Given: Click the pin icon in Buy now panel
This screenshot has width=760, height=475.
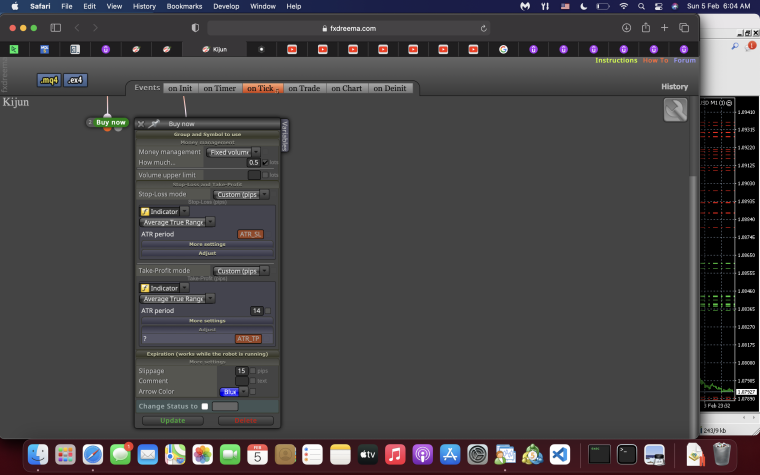Looking at the screenshot, I should [x=154, y=124].
